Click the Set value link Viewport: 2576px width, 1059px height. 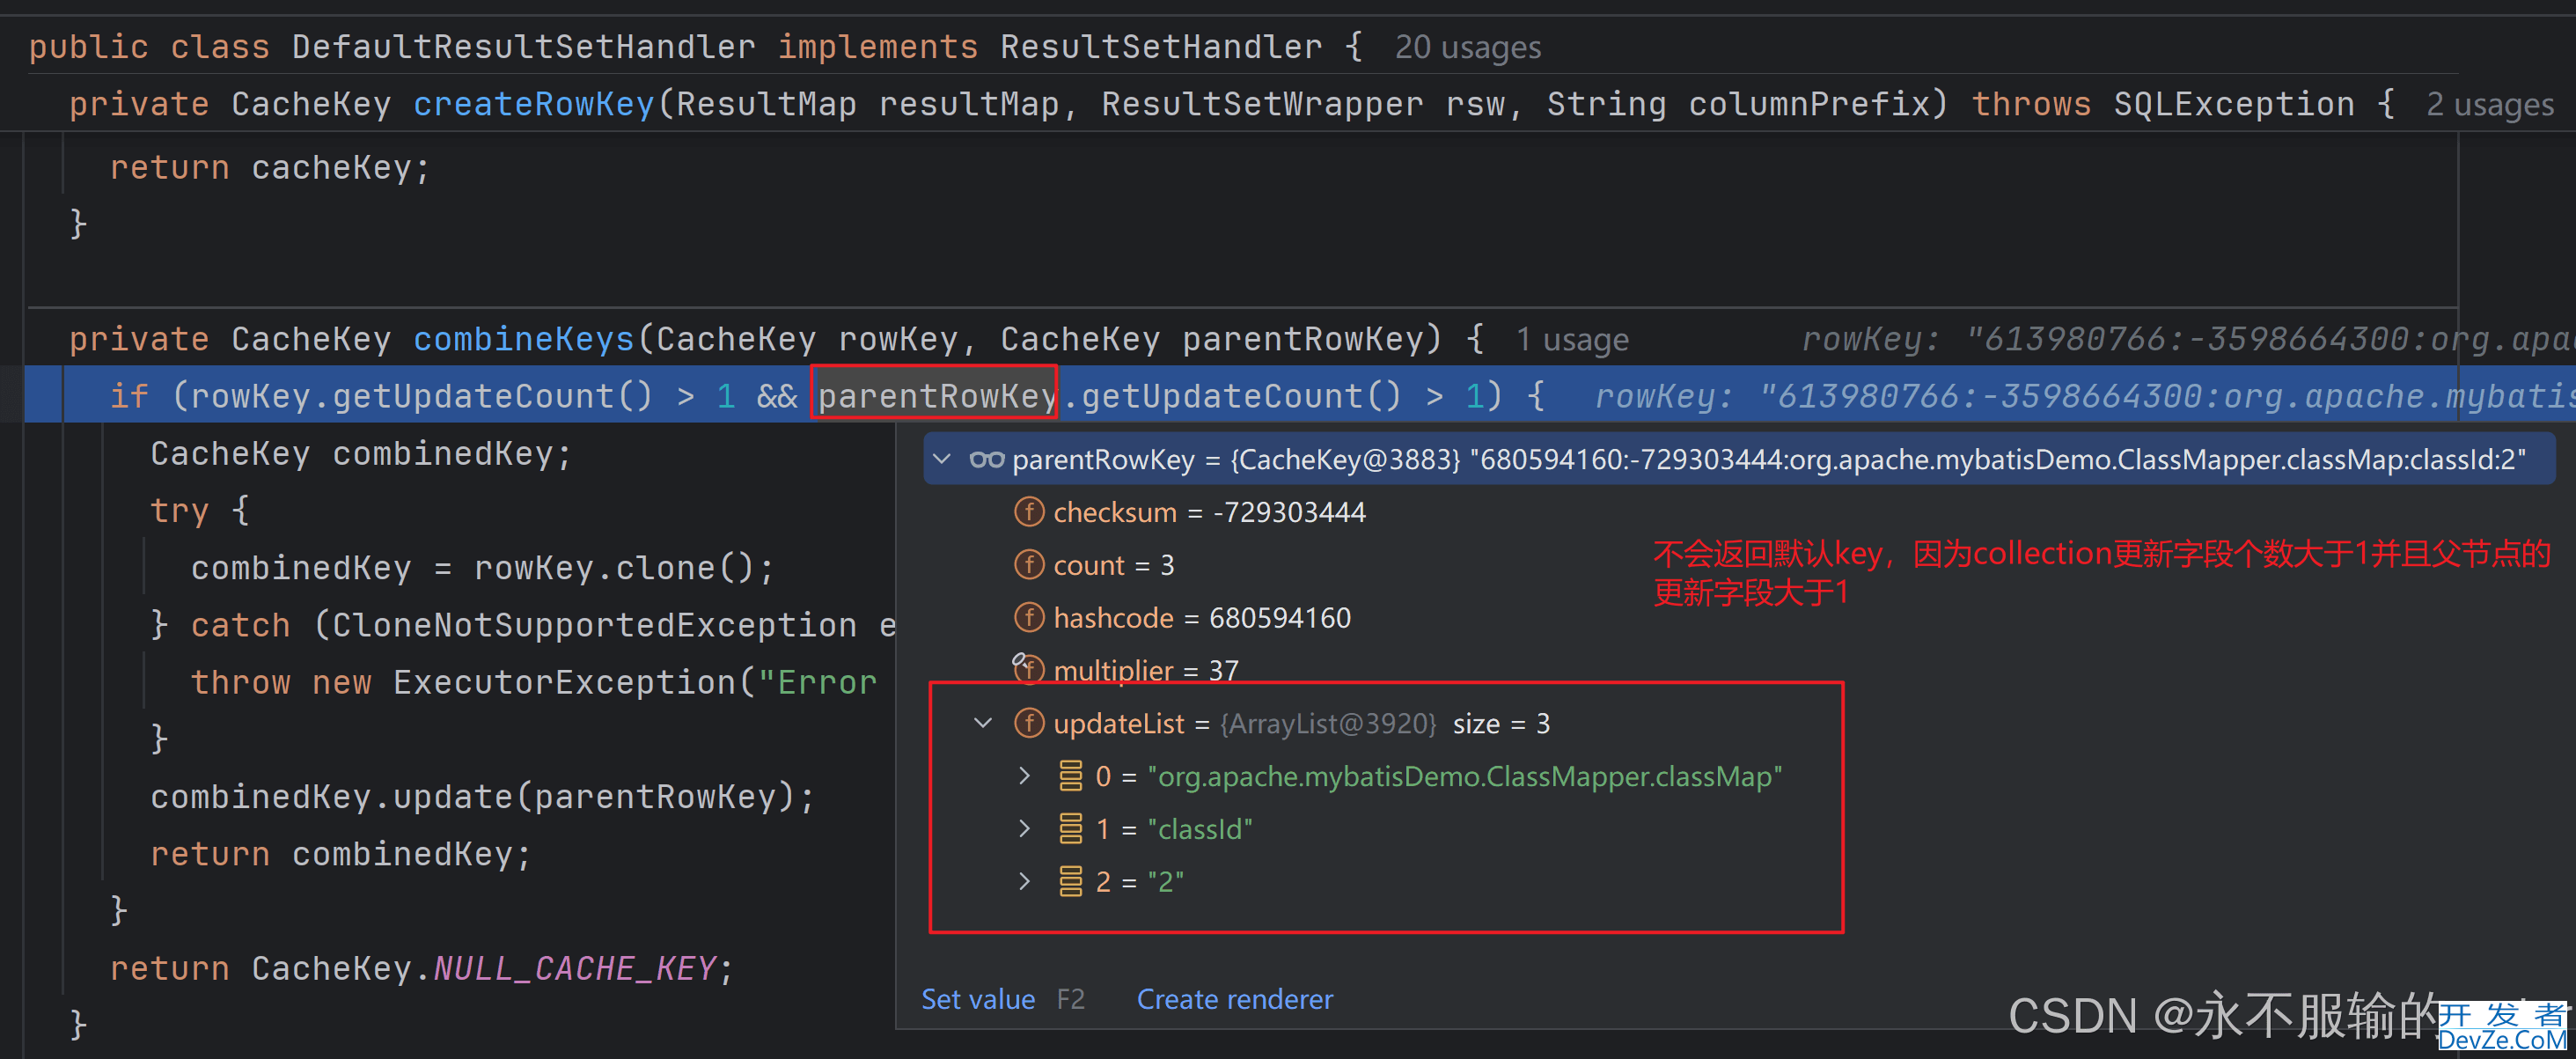click(977, 999)
